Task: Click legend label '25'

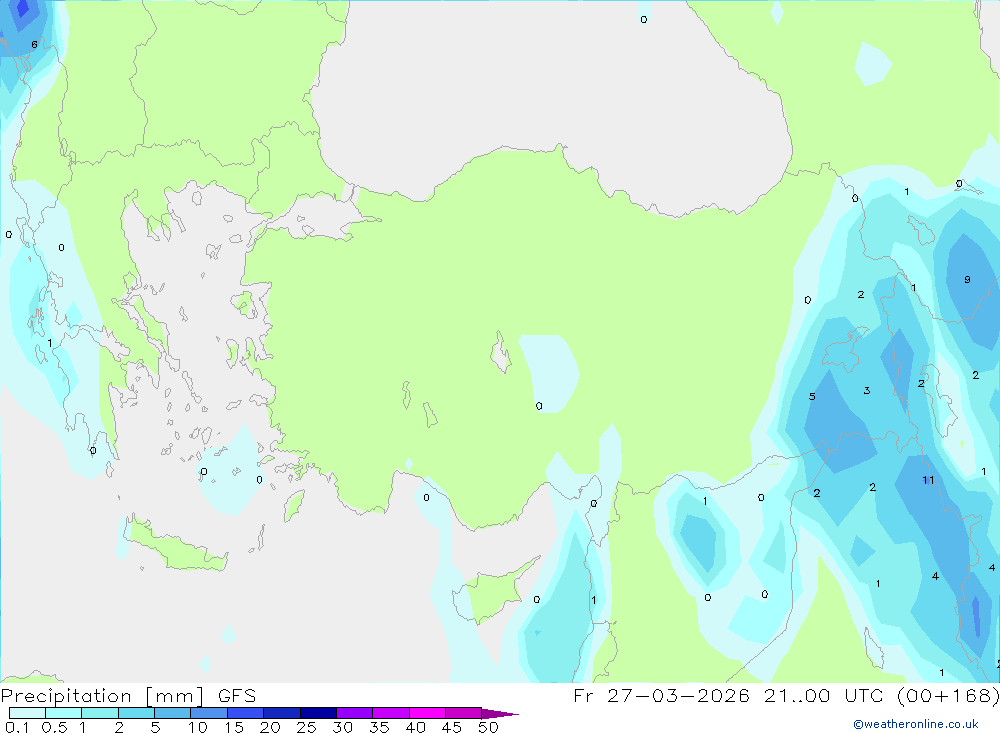Action: coord(307,727)
